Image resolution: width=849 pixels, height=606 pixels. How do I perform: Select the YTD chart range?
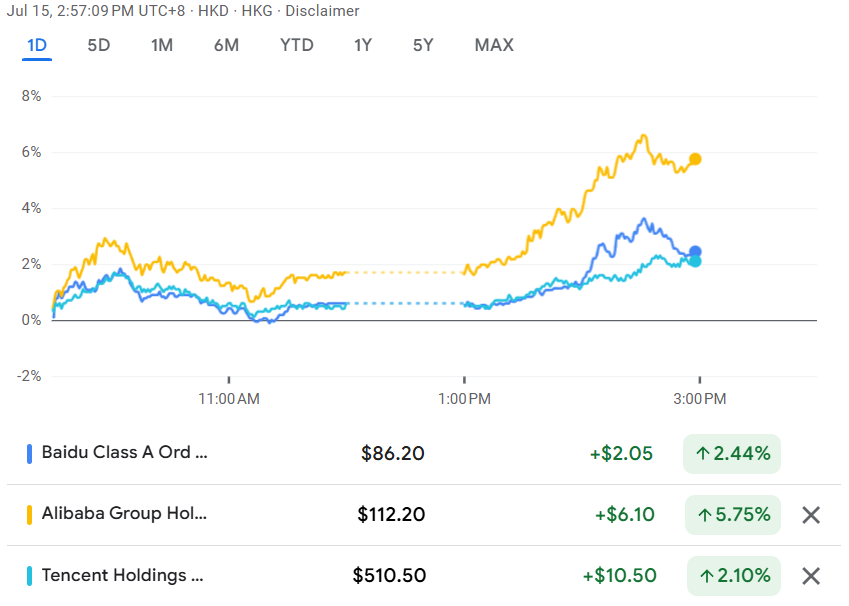(297, 45)
